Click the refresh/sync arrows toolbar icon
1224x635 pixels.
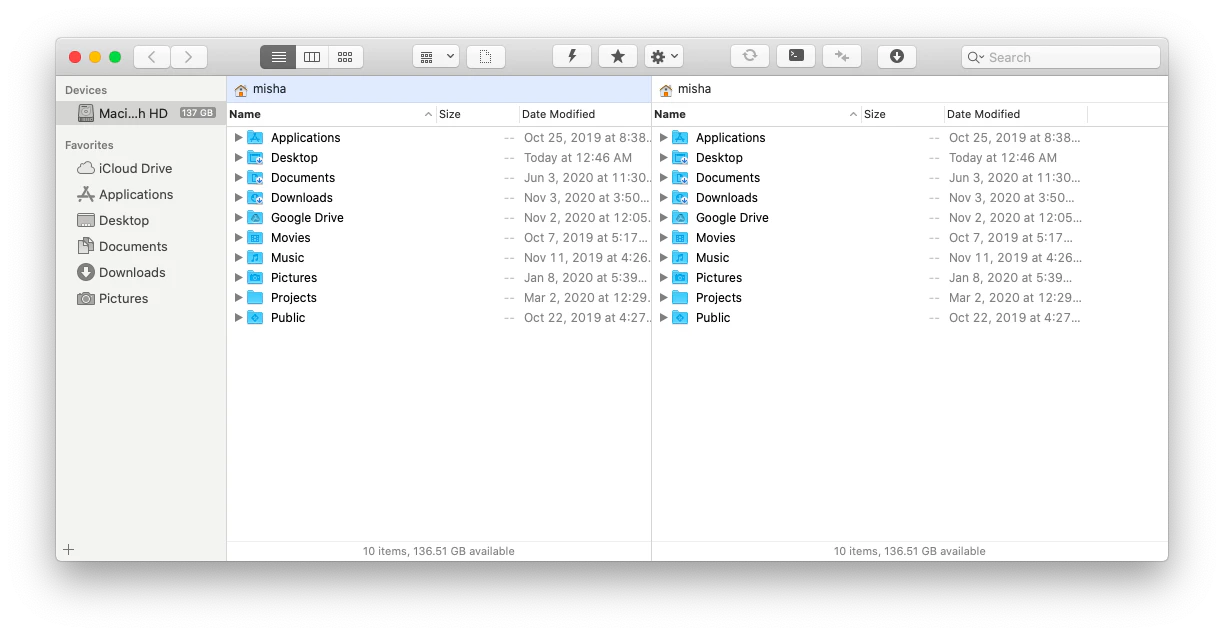coord(749,57)
